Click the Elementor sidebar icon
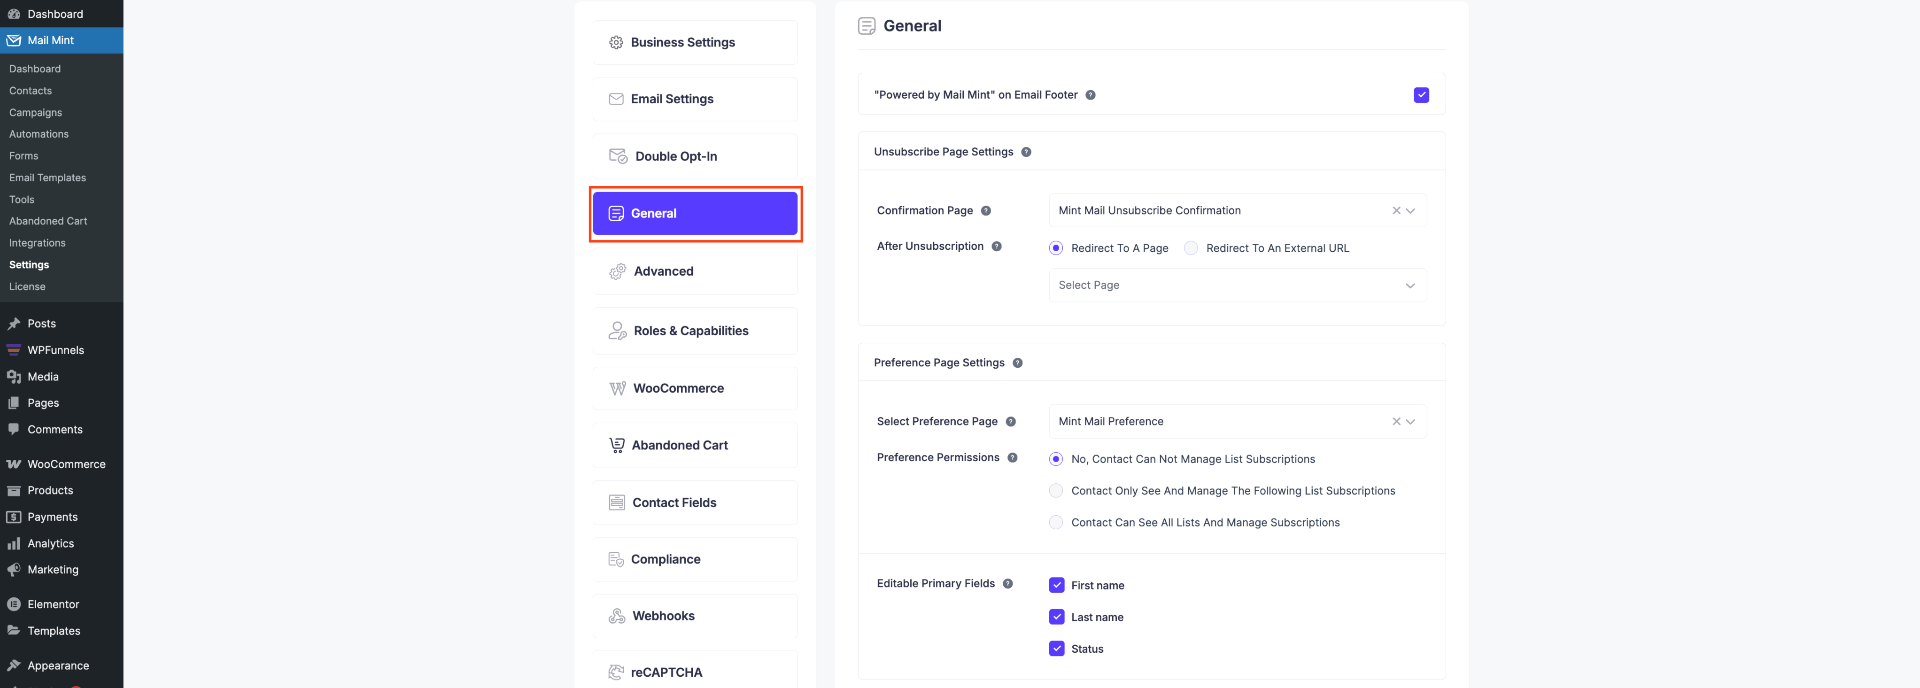Viewport: 1920px width, 688px height. tap(14, 605)
